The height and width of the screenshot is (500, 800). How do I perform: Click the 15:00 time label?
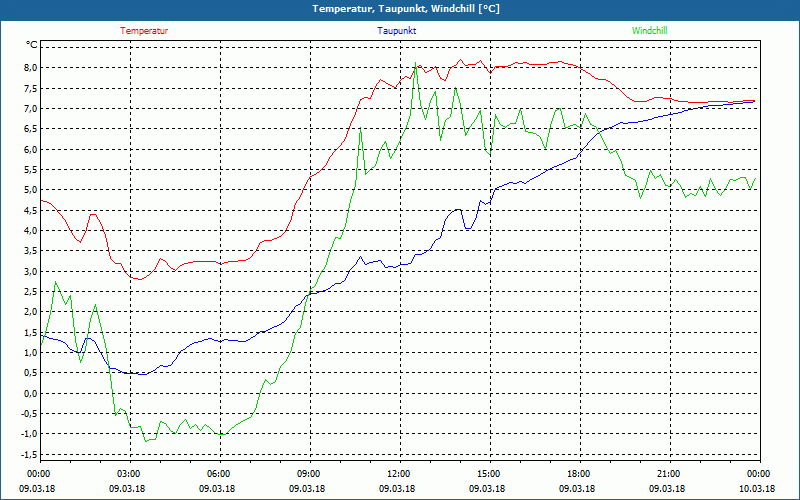point(487,474)
